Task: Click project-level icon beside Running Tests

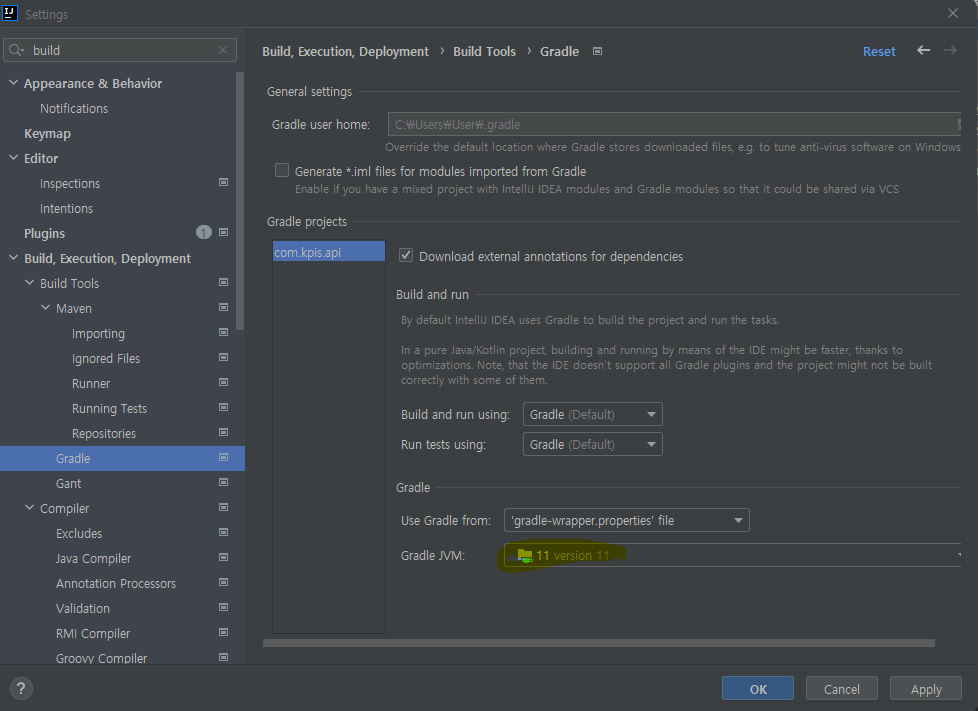Action: point(223,407)
